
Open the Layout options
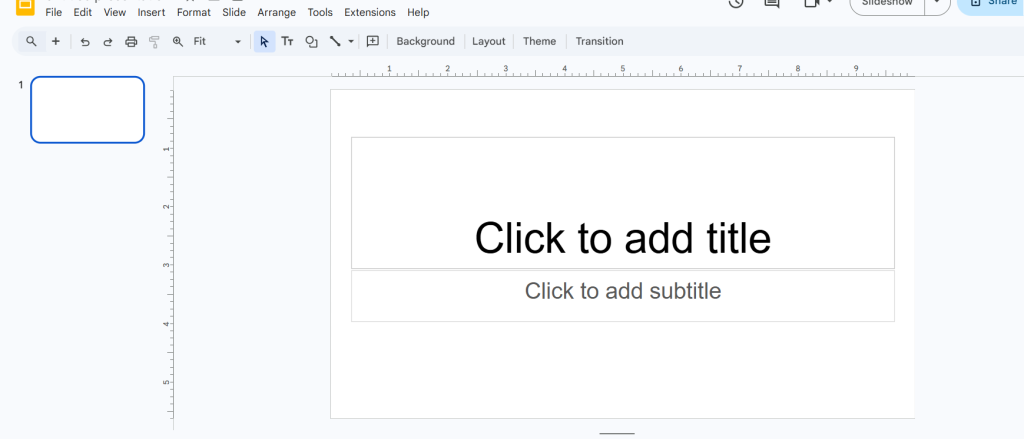click(488, 41)
